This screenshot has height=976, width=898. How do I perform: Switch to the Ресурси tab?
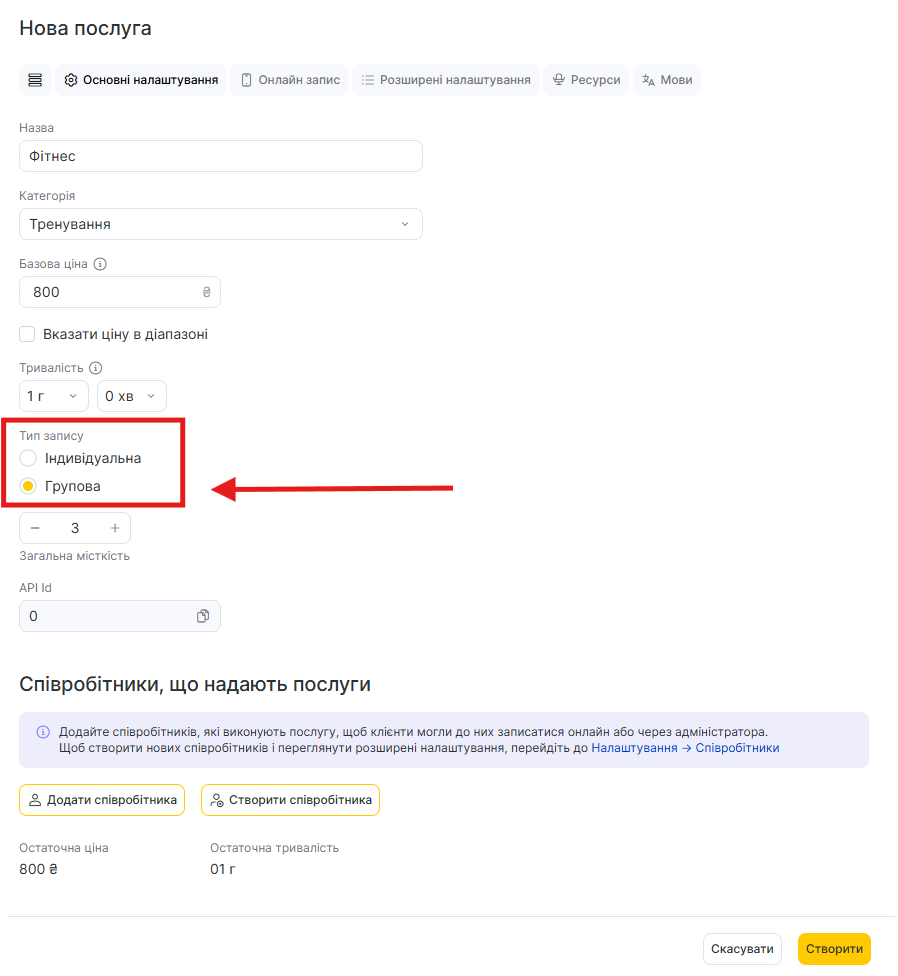pyautogui.click(x=586, y=80)
